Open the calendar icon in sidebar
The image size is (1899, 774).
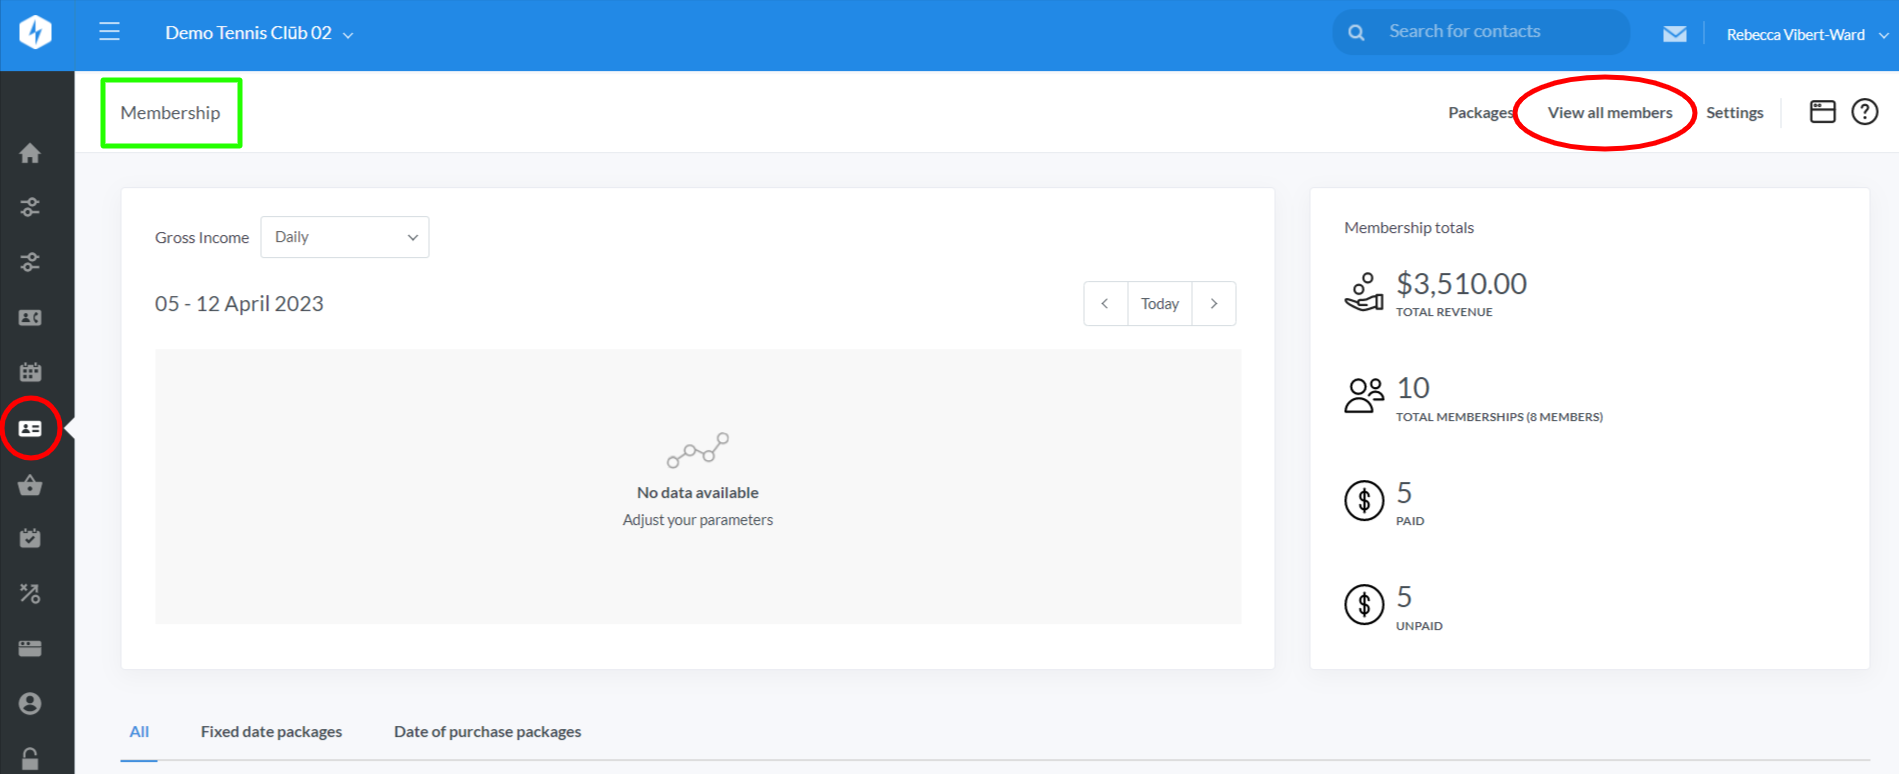[30, 372]
